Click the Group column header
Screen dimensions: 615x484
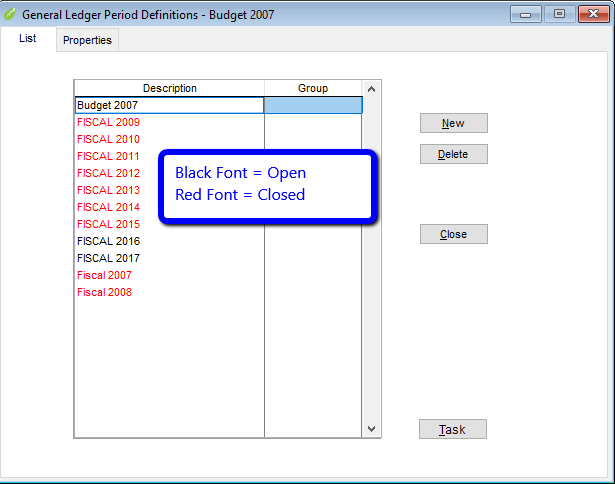tap(313, 88)
